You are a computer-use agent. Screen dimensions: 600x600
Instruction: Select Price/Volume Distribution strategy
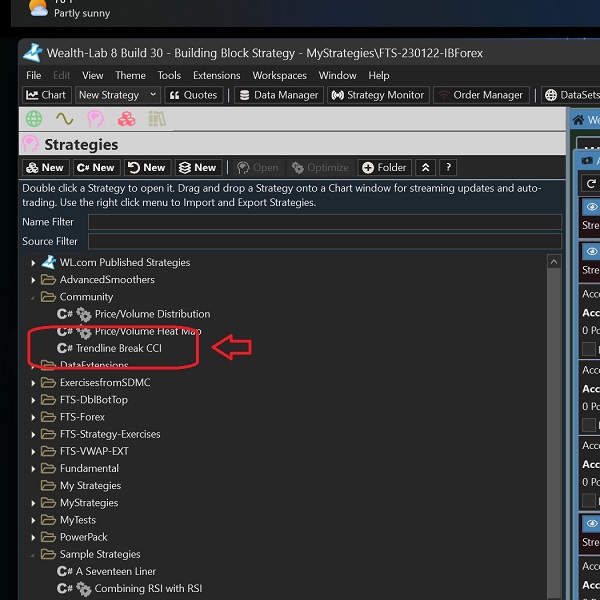coord(152,314)
